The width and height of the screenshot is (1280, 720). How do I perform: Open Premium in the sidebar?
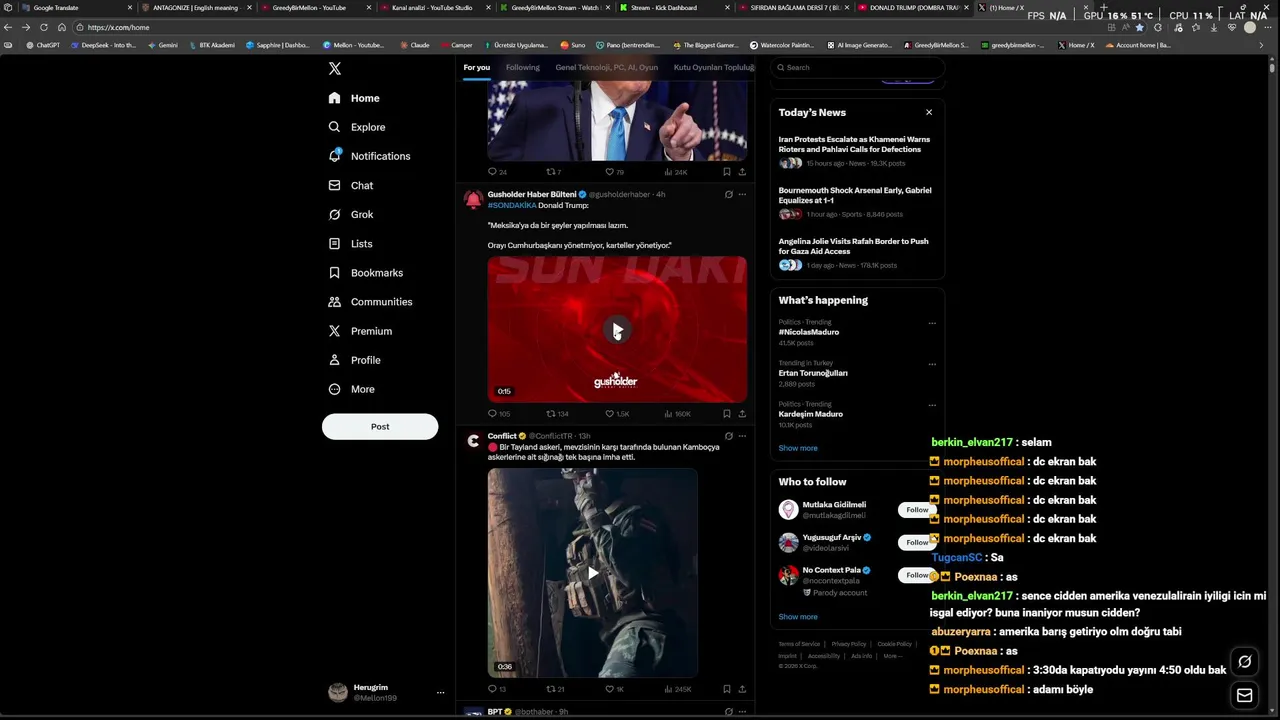coord(360,330)
